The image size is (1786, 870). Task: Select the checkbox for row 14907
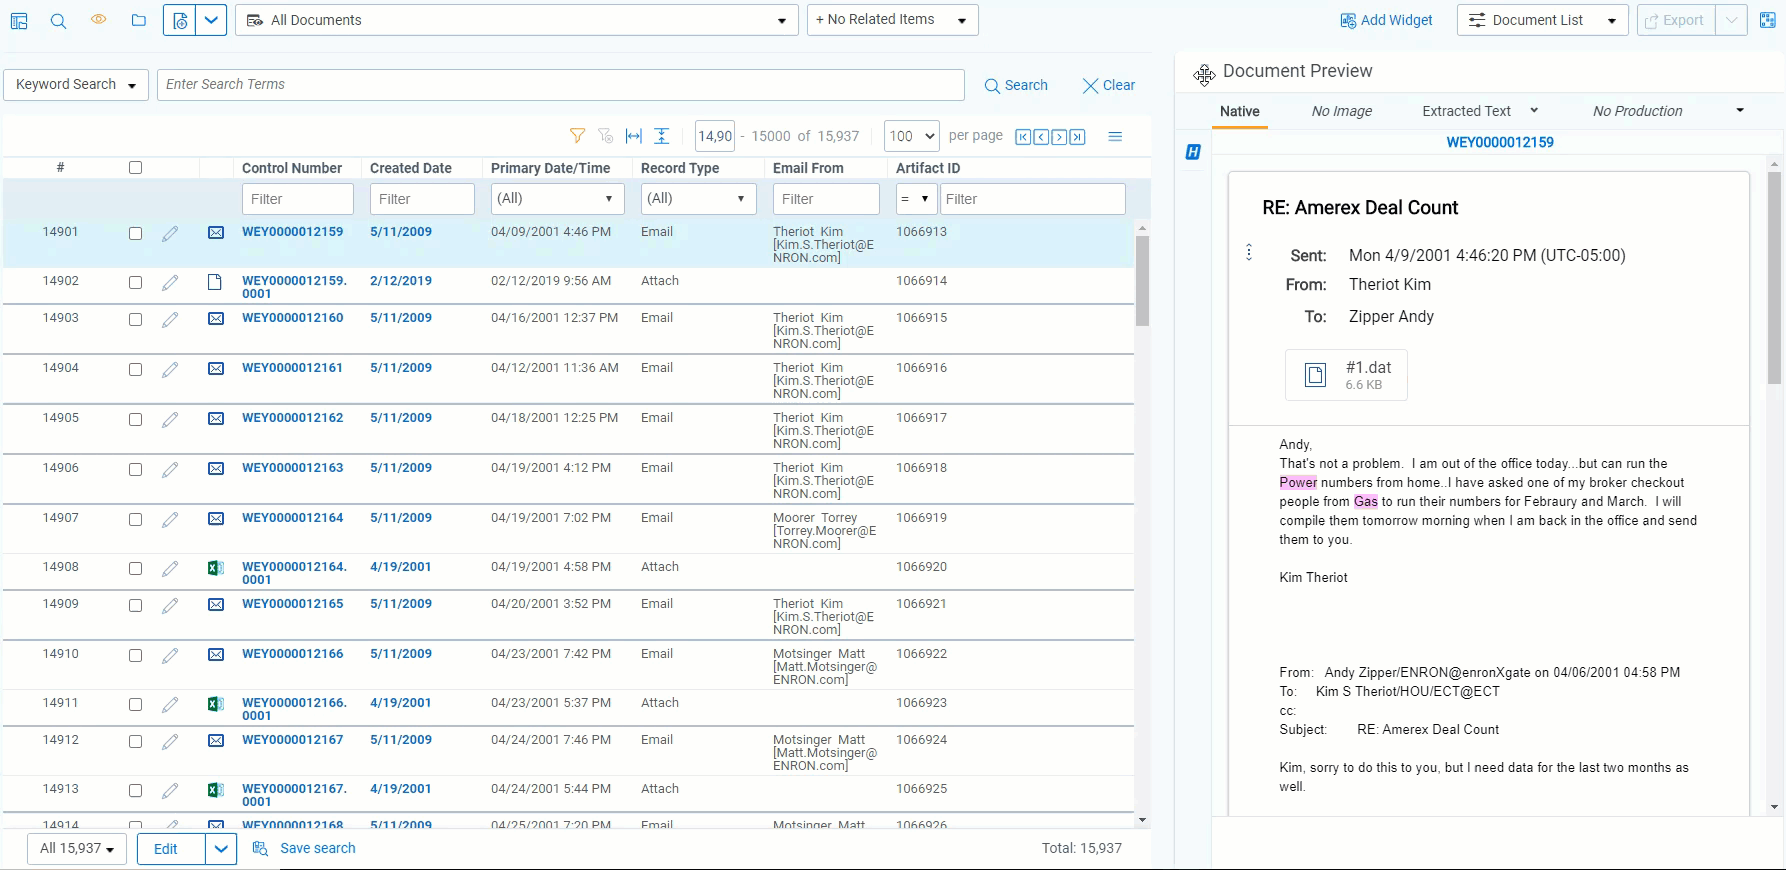tap(135, 519)
